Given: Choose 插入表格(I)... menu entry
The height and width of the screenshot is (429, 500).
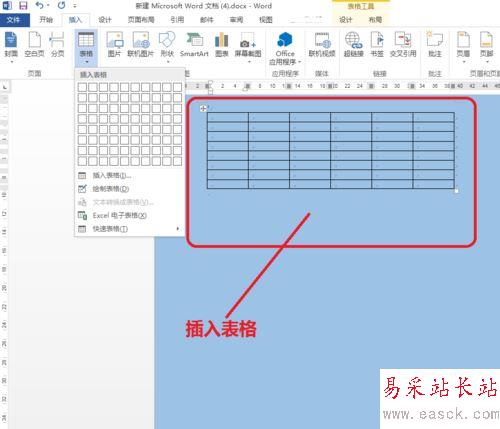Looking at the screenshot, I should click(x=130, y=175).
